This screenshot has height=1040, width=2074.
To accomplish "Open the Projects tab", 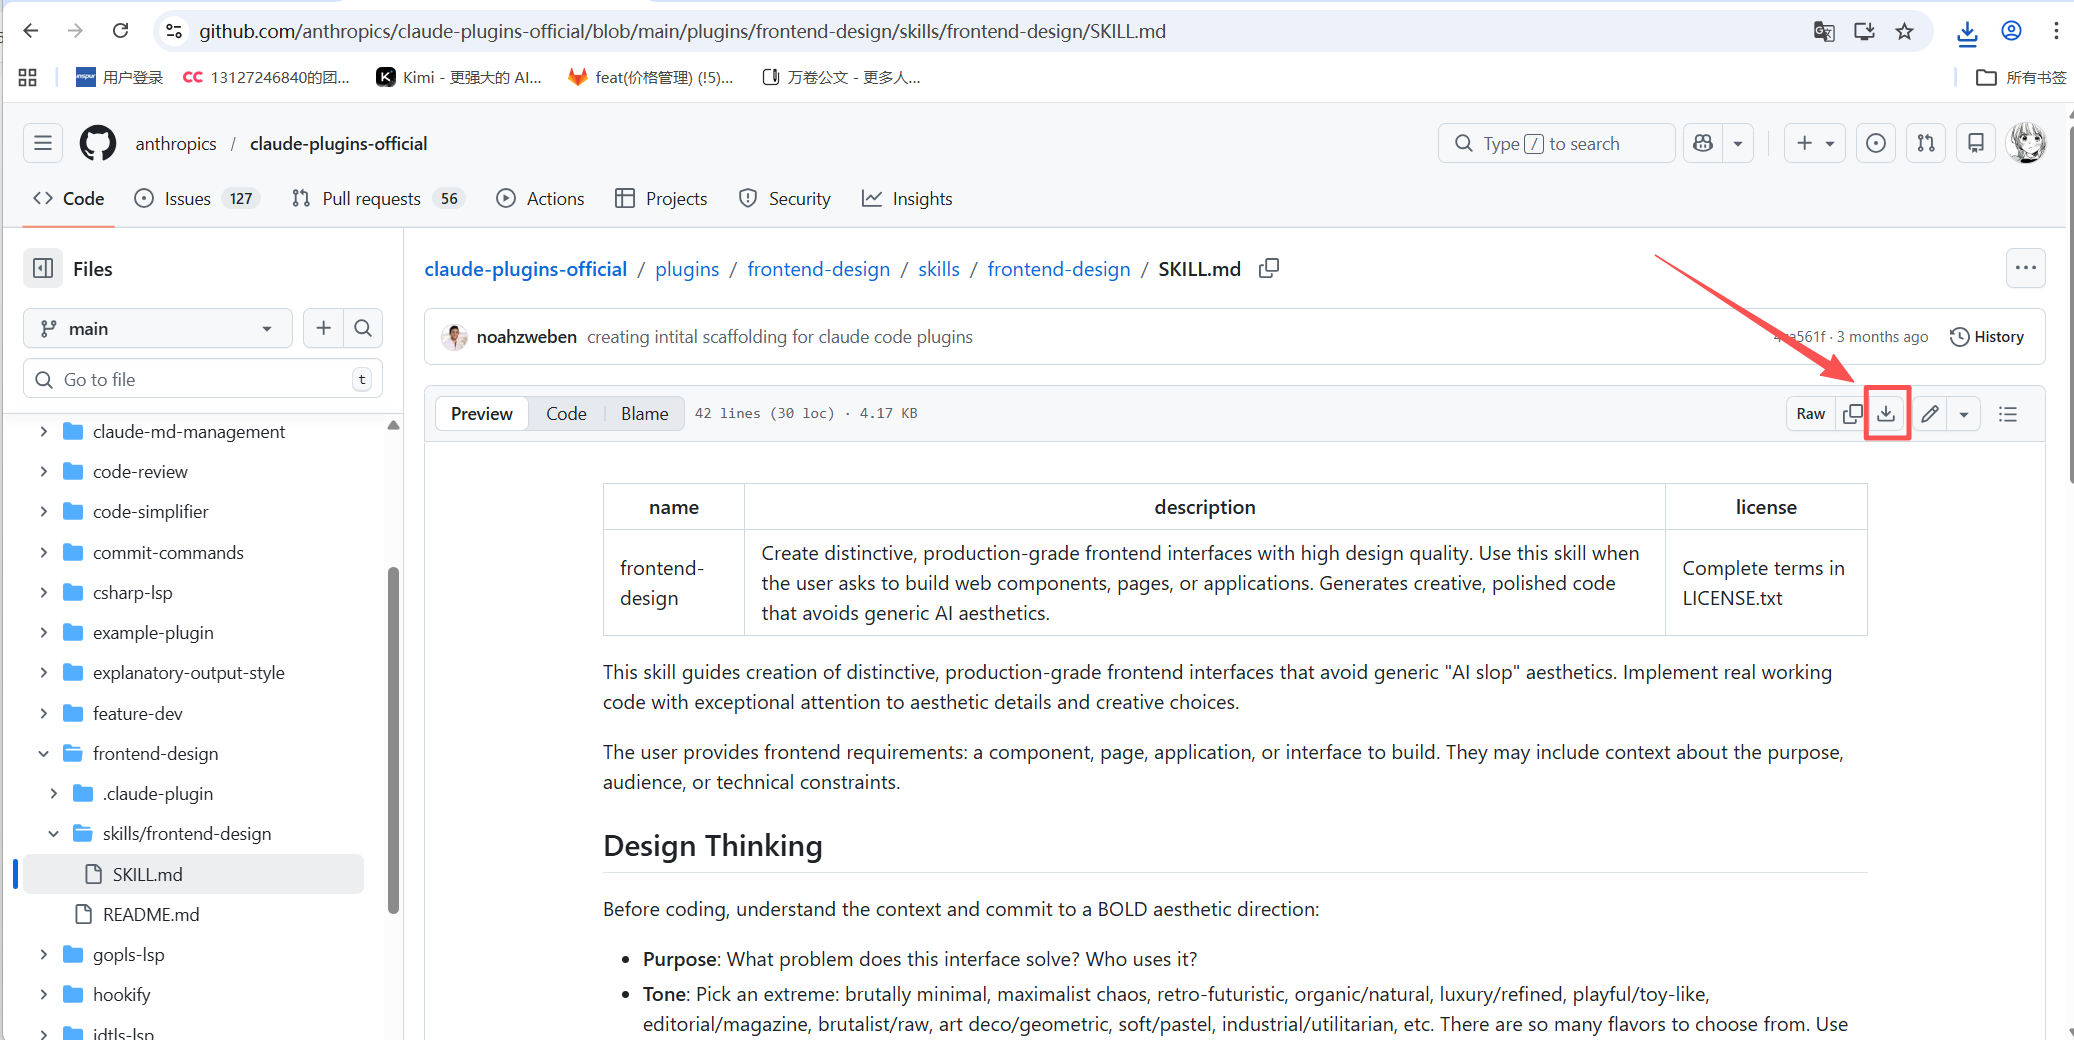I will point(661,198).
